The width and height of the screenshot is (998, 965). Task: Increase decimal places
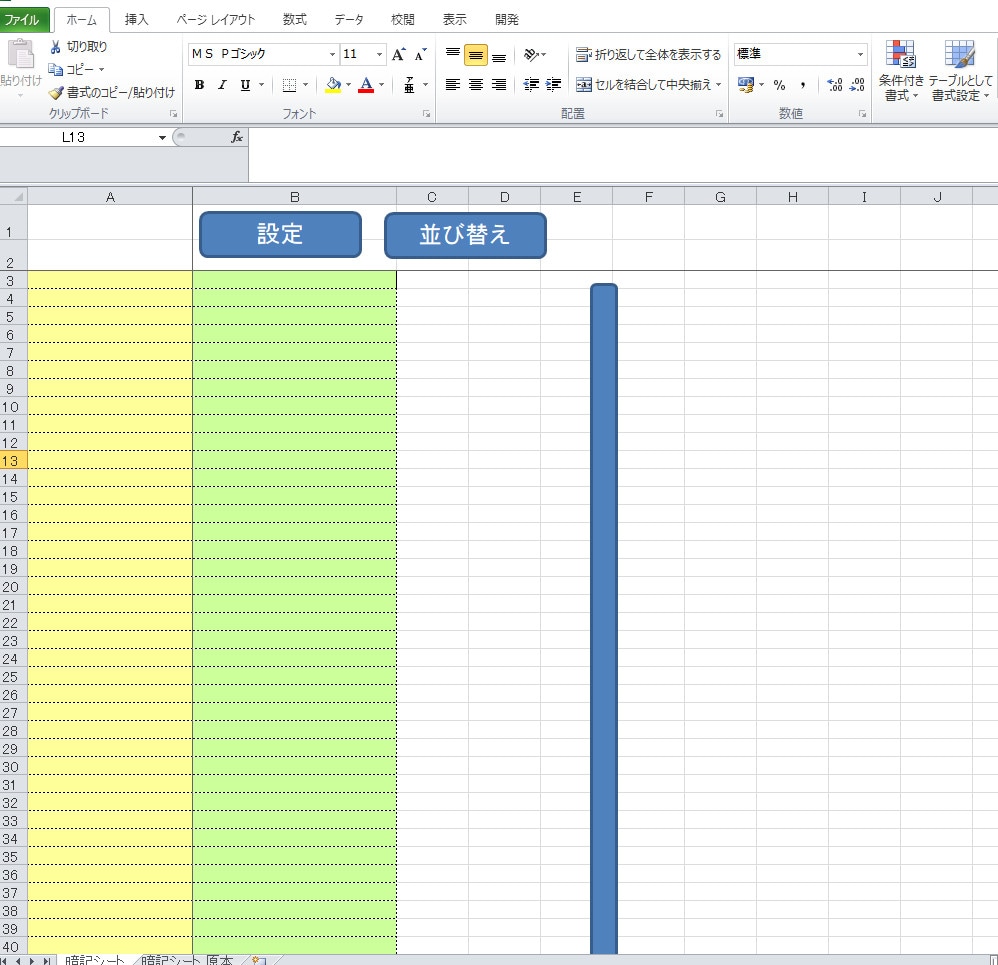coord(834,85)
